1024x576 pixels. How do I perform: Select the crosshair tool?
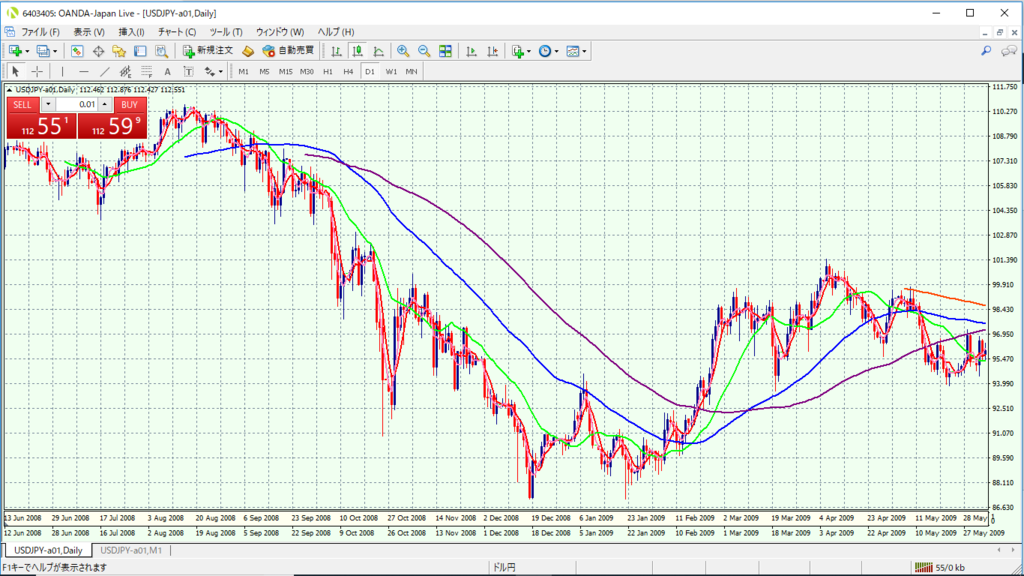tap(37, 72)
